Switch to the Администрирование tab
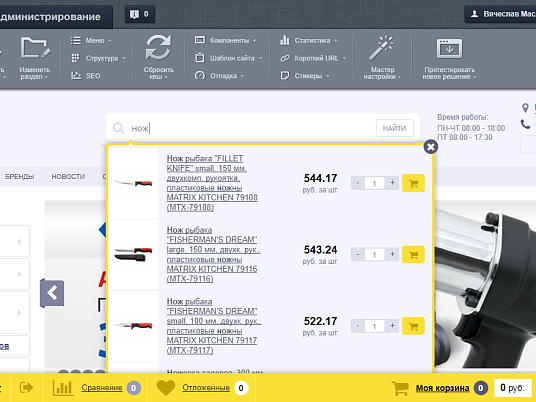Viewport: 536px width, 402px height. coord(55,17)
